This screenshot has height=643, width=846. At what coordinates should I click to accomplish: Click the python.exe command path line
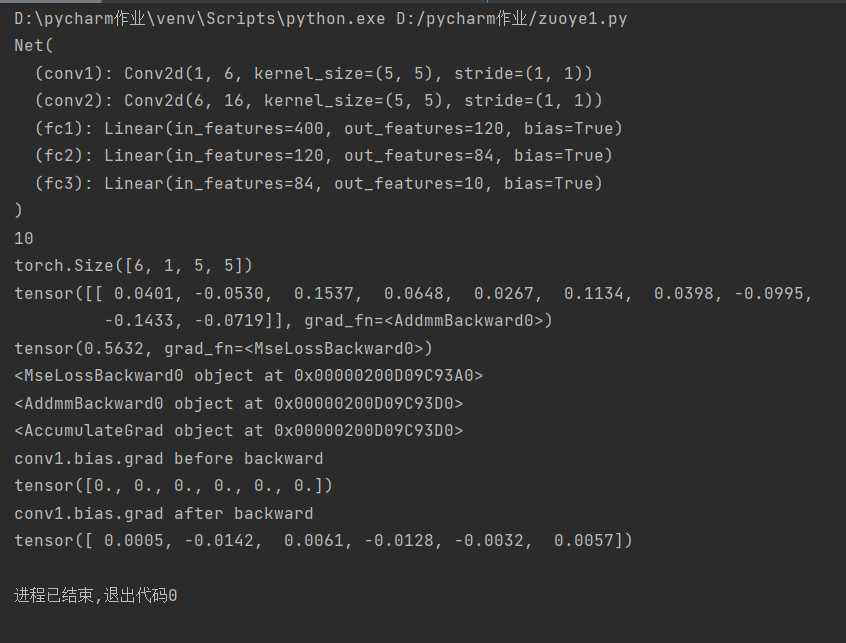click(200, 19)
